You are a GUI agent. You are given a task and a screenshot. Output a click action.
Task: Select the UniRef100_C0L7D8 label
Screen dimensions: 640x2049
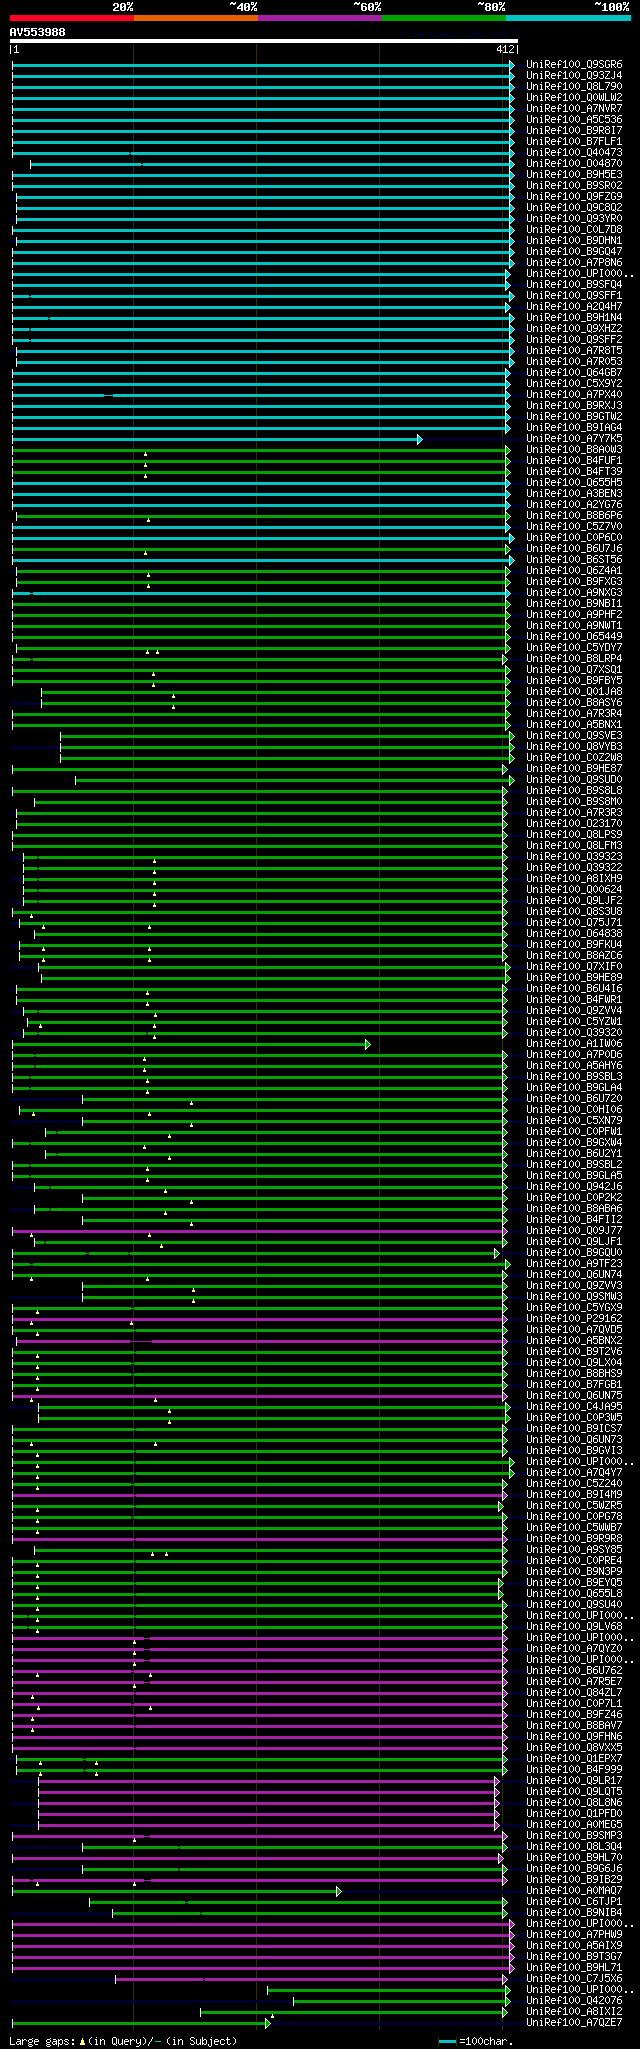[574, 229]
